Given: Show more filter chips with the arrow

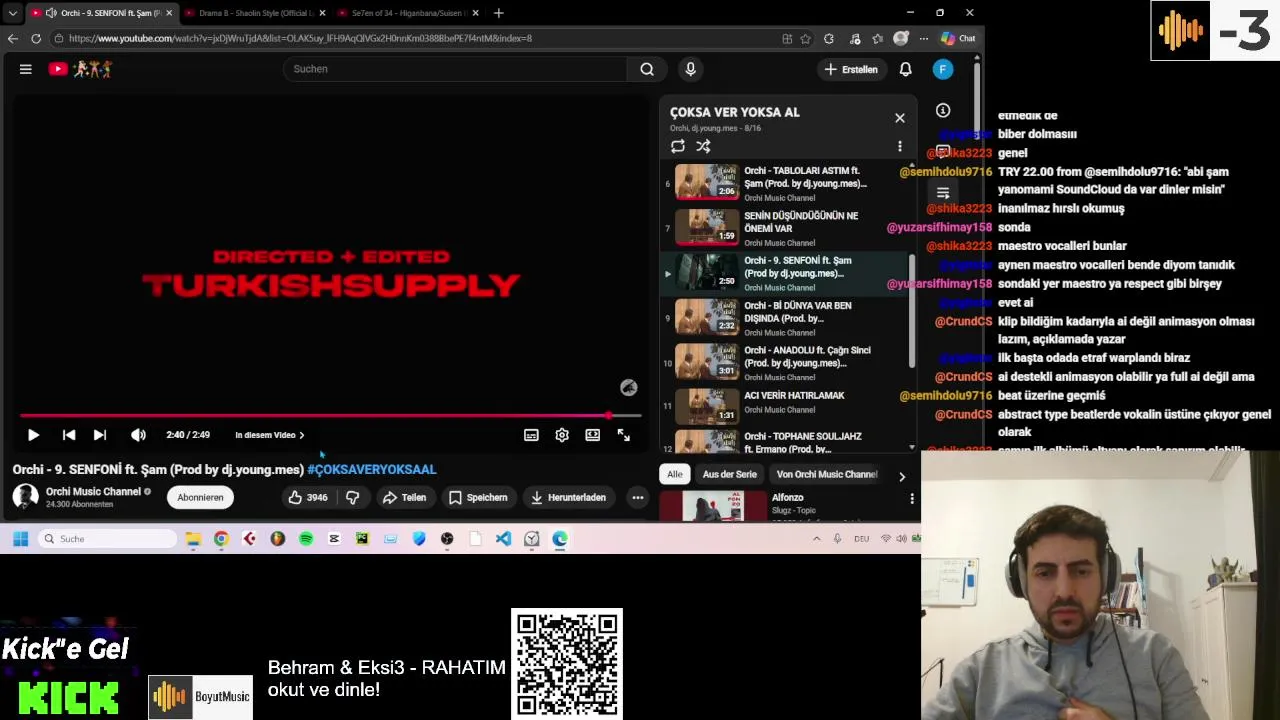Looking at the screenshot, I should click(x=902, y=476).
